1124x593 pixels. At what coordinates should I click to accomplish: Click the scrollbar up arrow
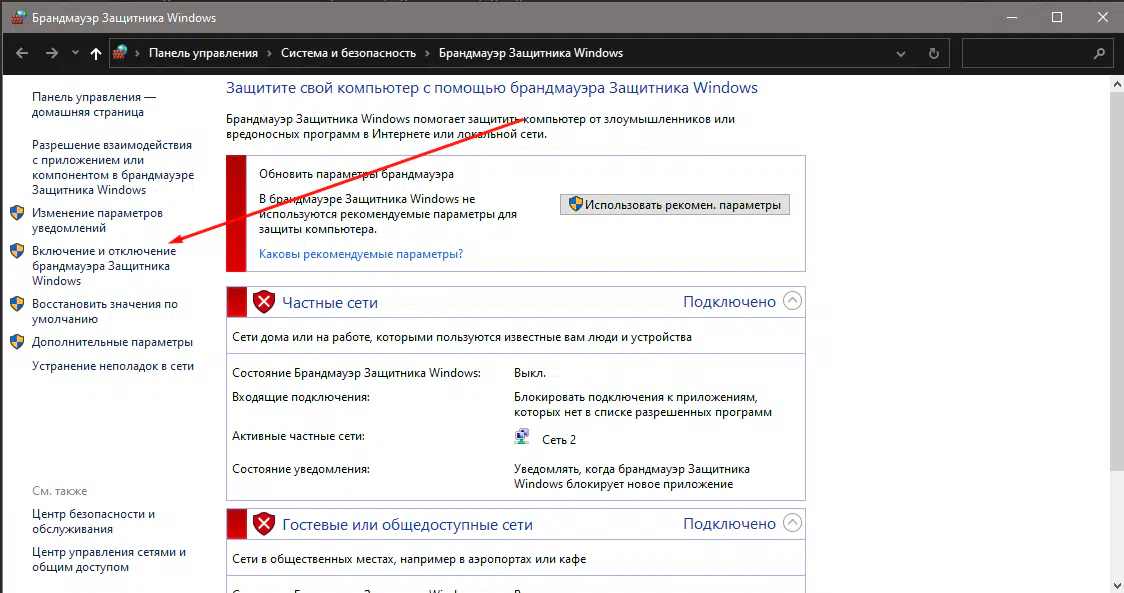tap(1117, 85)
